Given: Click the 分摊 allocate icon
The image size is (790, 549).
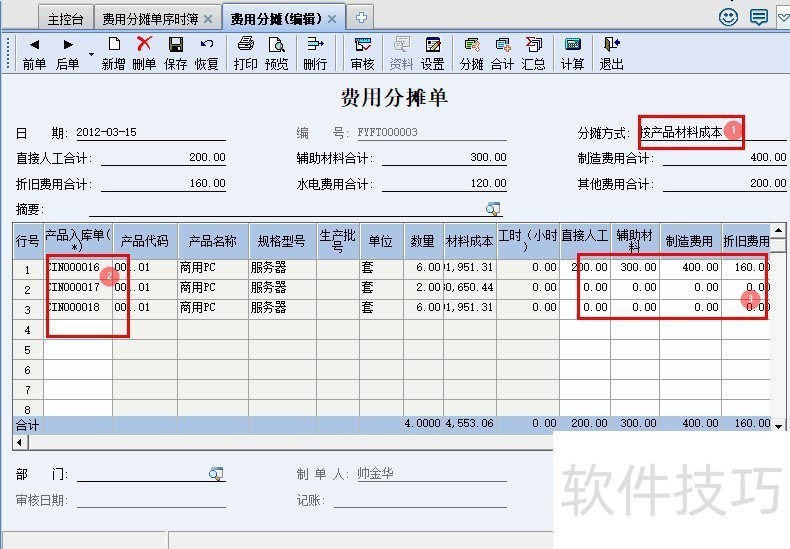Looking at the screenshot, I should pyautogui.click(x=471, y=45).
